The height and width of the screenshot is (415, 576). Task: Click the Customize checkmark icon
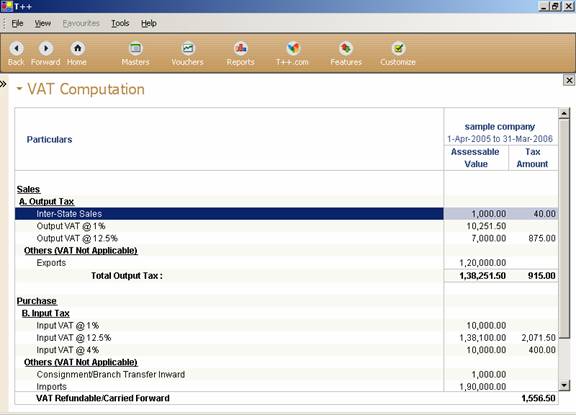point(398,48)
